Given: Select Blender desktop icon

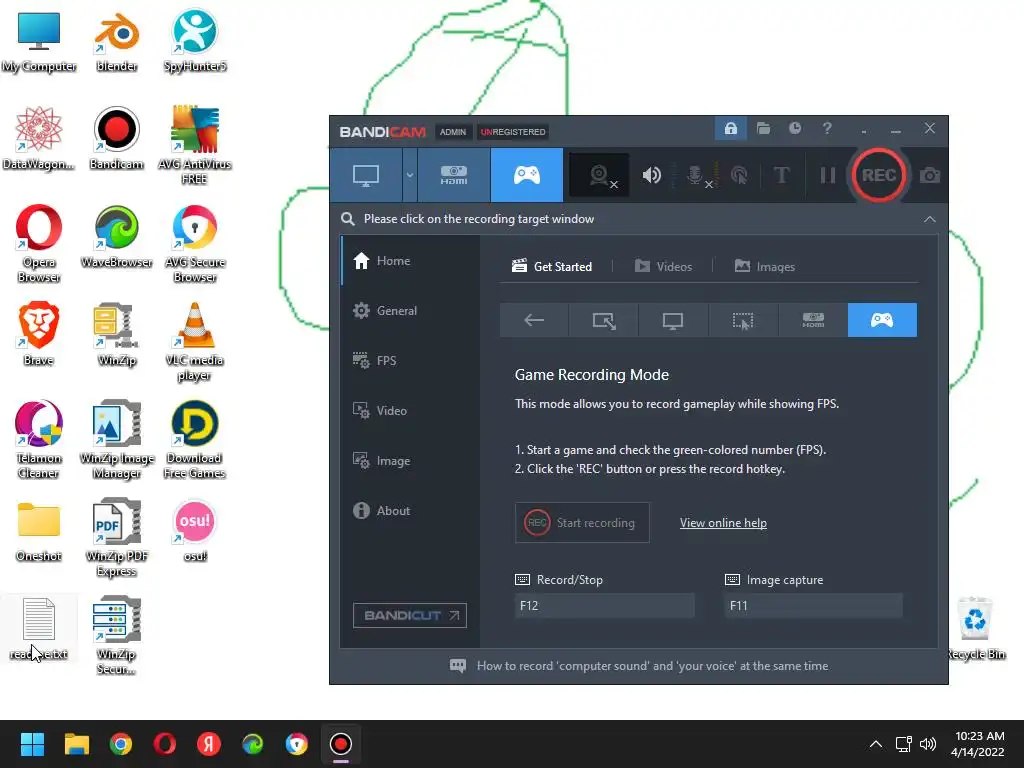Looking at the screenshot, I should pos(116,43).
